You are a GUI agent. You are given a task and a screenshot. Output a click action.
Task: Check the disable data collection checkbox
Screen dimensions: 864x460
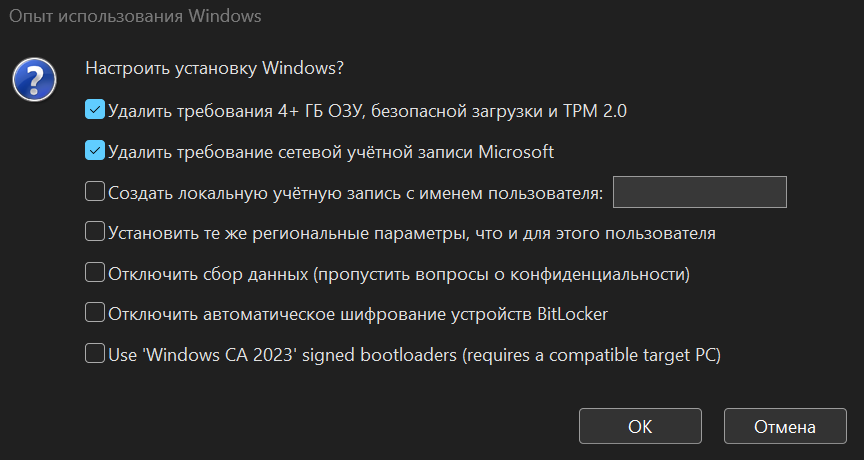coord(95,272)
